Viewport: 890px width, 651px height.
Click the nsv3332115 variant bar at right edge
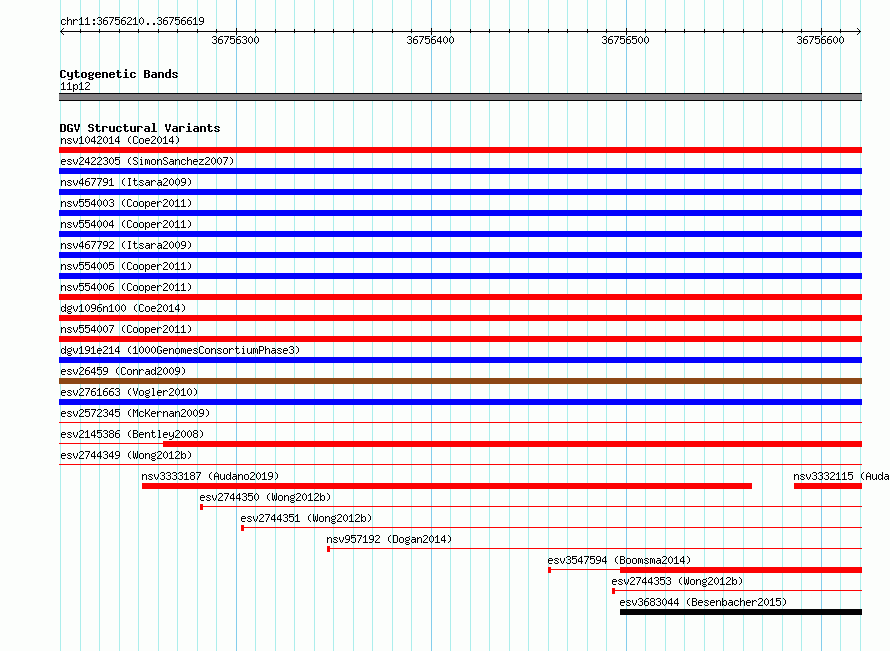pos(828,486)
